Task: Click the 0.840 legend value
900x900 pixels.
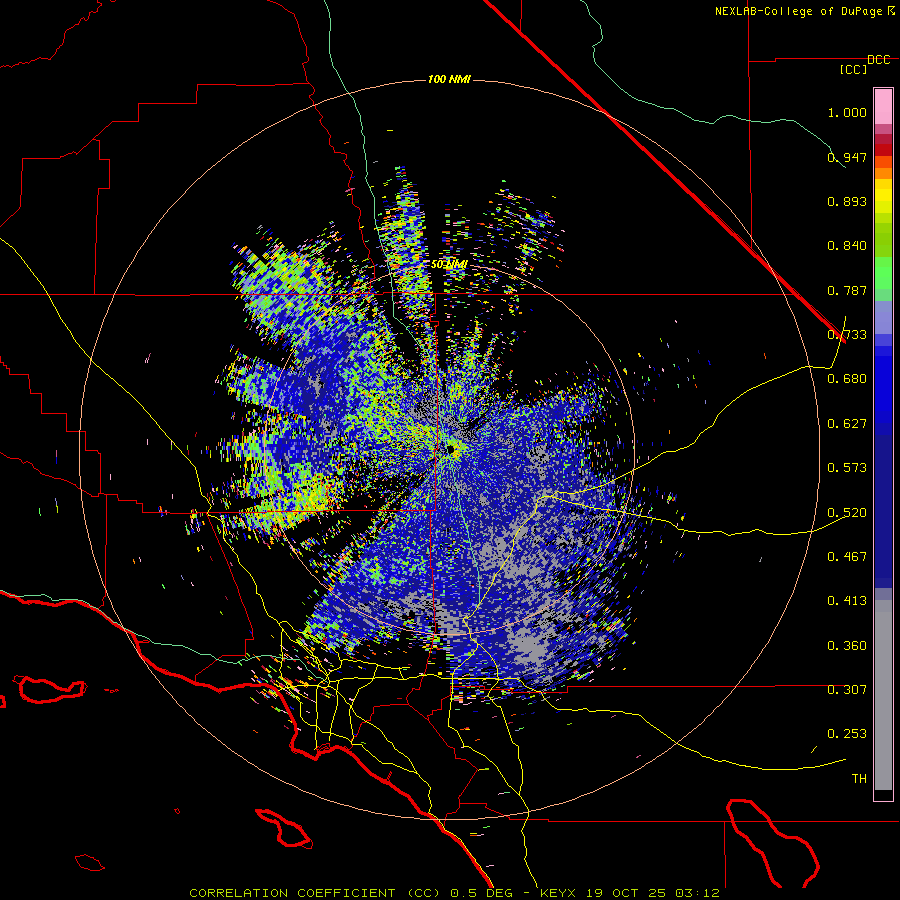Action: click(x=847, y=246)
